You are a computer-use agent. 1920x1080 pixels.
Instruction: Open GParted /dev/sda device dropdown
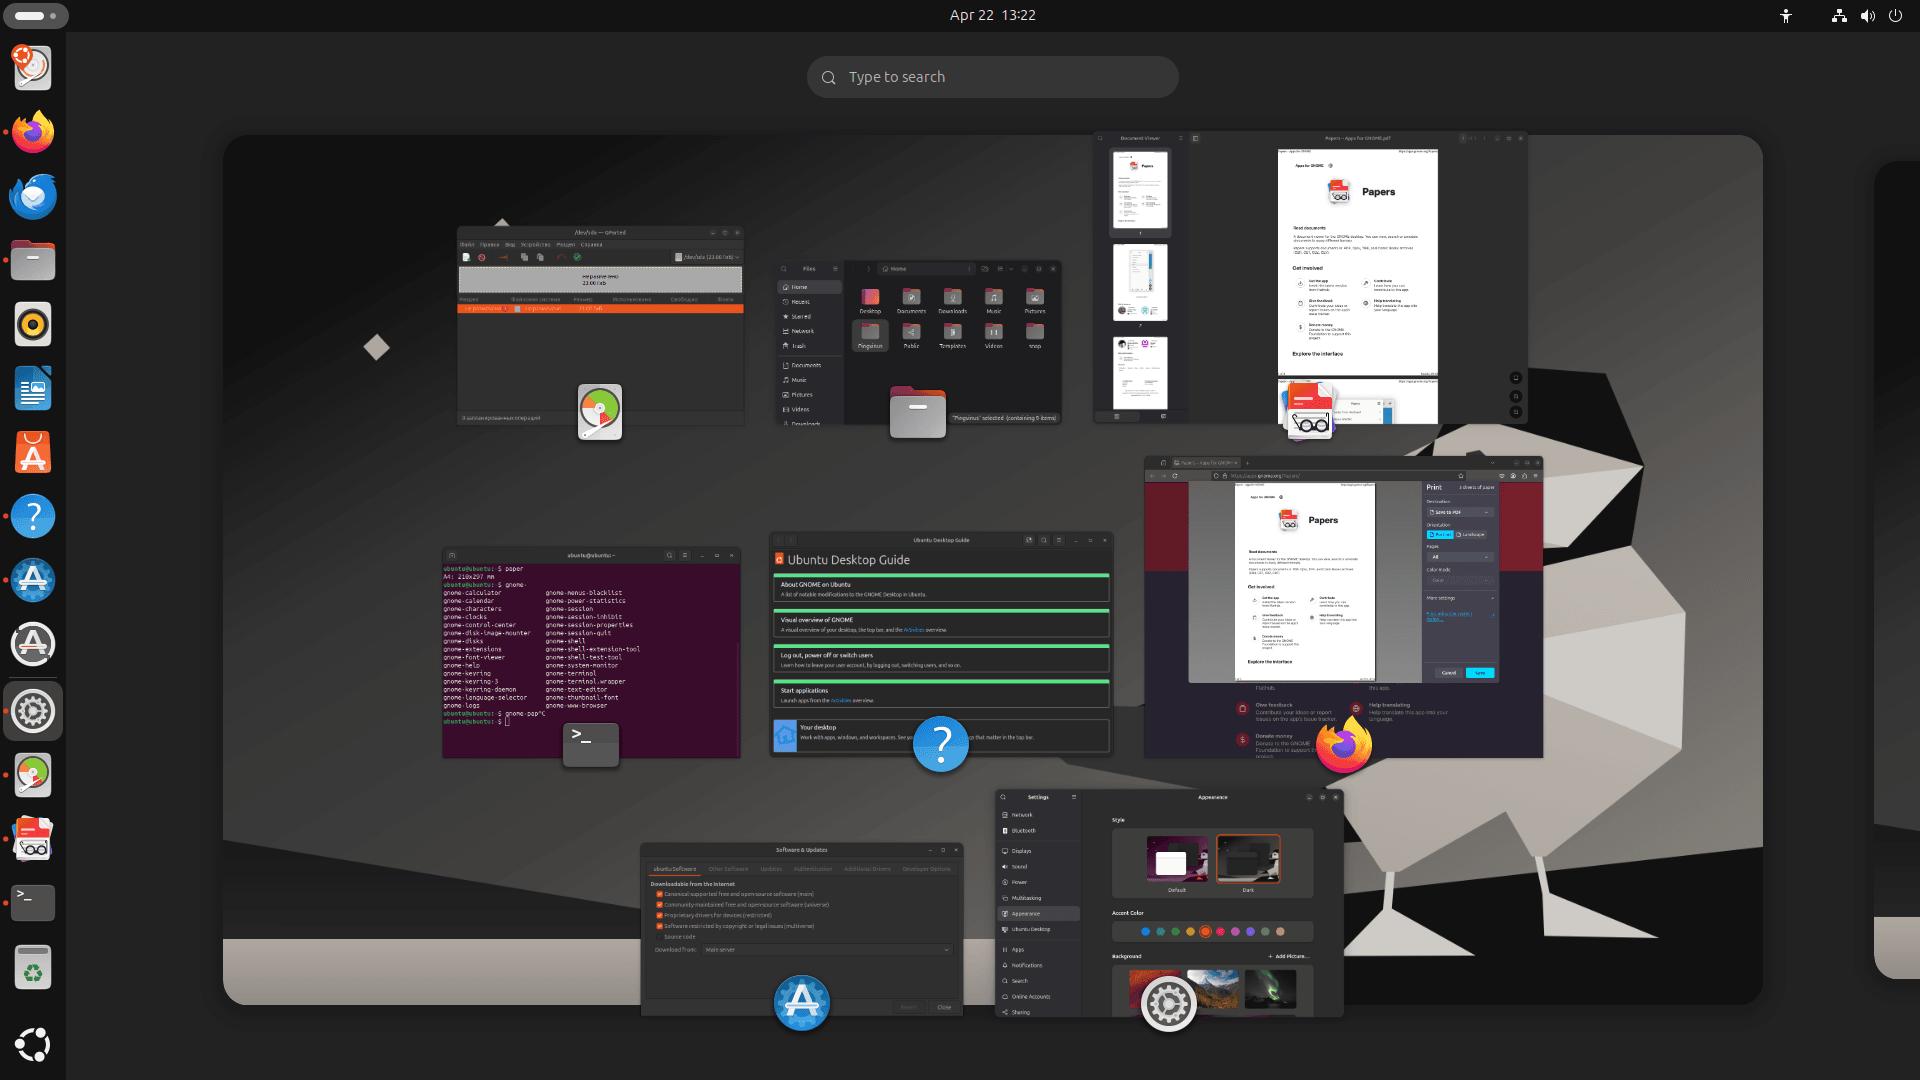[708, 257]
